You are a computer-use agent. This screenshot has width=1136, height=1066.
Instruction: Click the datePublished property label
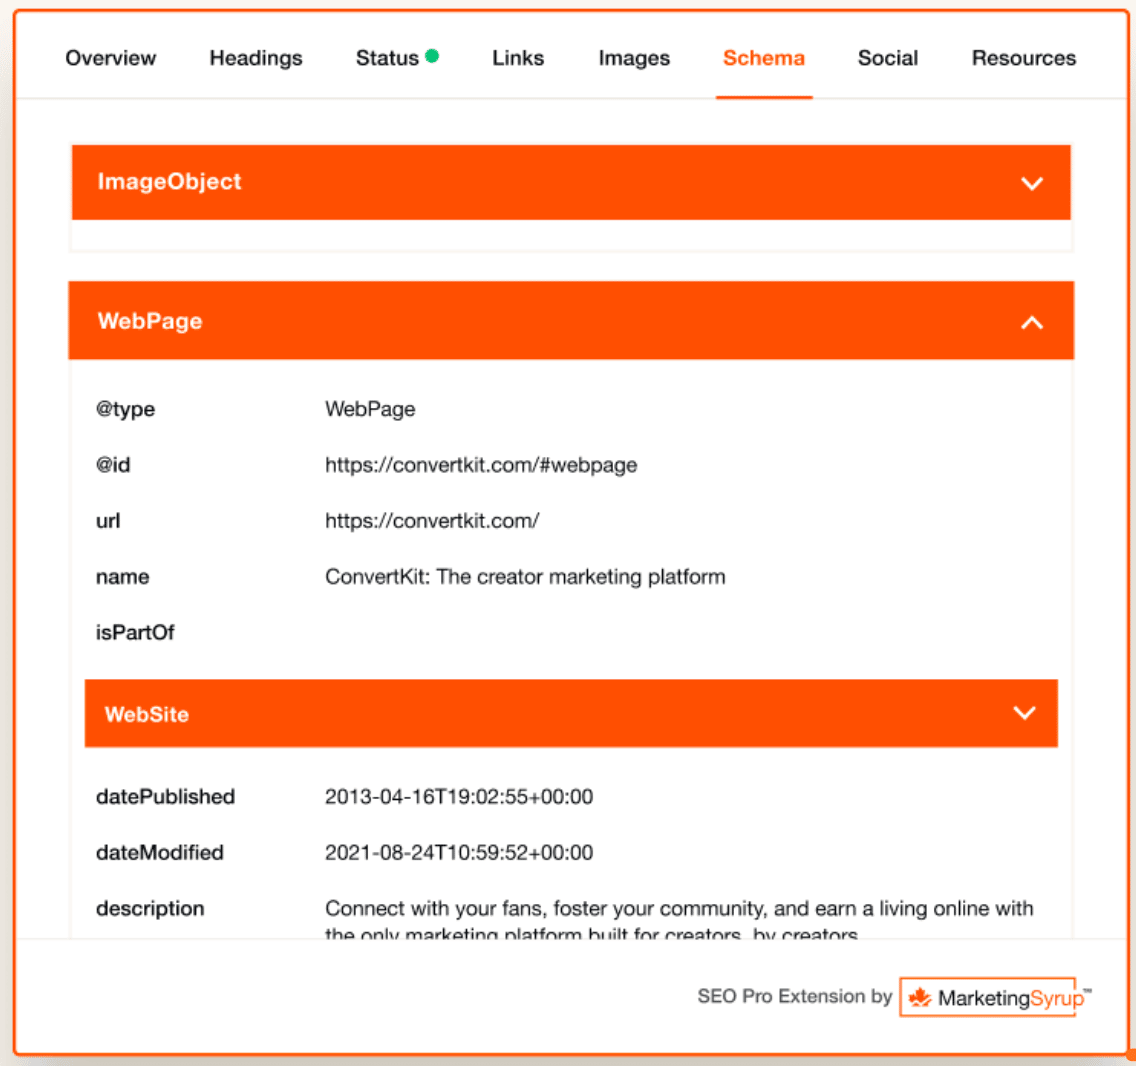coord(165,797)
